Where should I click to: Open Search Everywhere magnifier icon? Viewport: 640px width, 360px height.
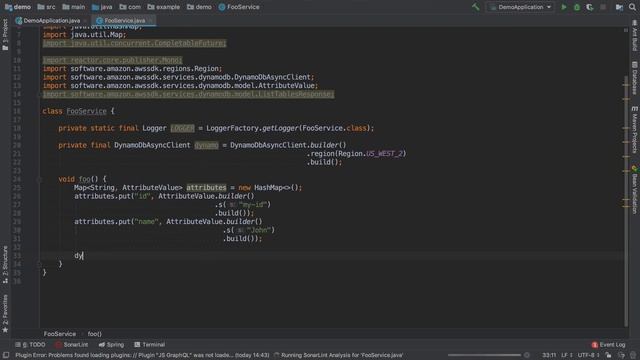point(632,7)
